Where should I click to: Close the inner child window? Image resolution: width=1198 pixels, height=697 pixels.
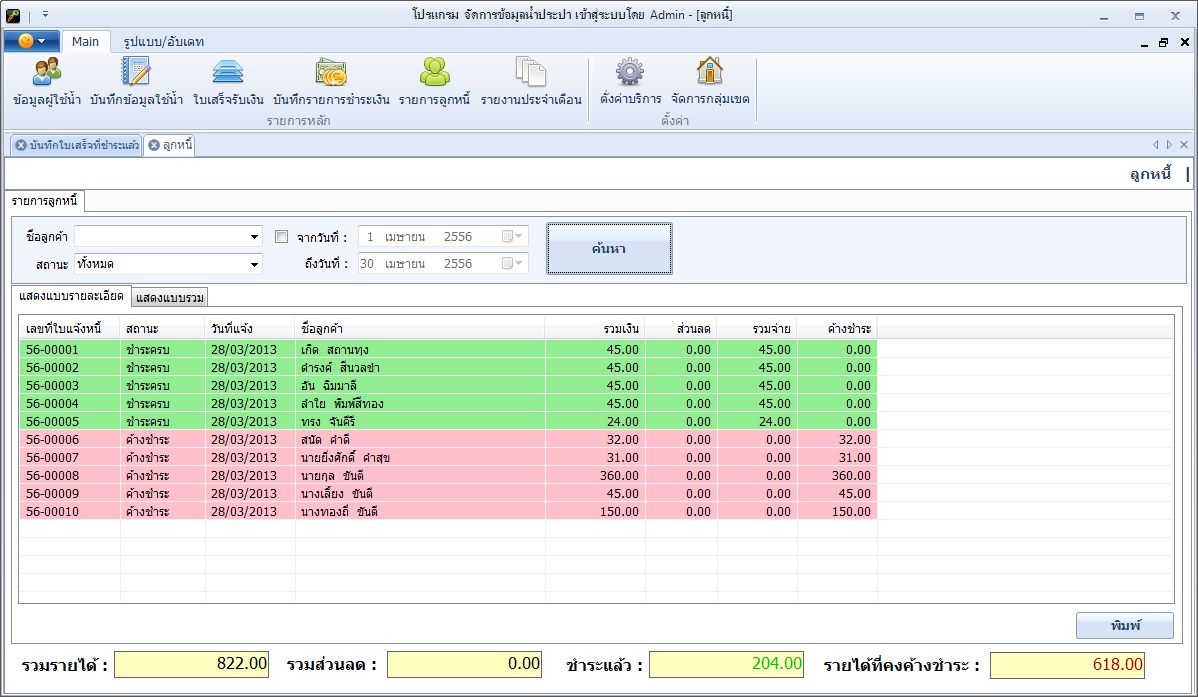[x=1184, y=43]
